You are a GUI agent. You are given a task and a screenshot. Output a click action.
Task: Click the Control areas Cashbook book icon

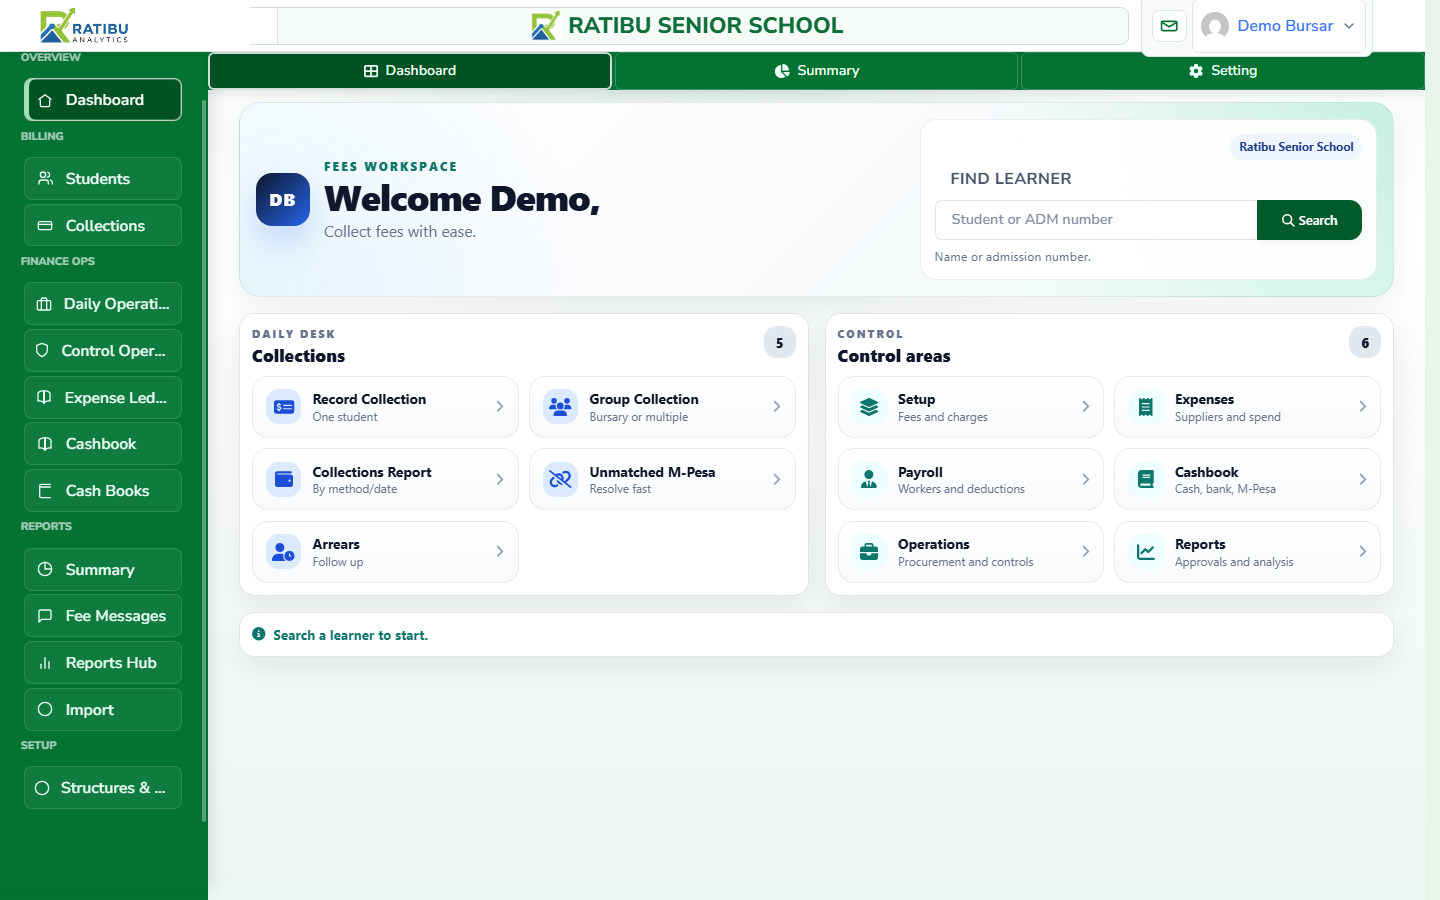click(x=1146, y=480)
